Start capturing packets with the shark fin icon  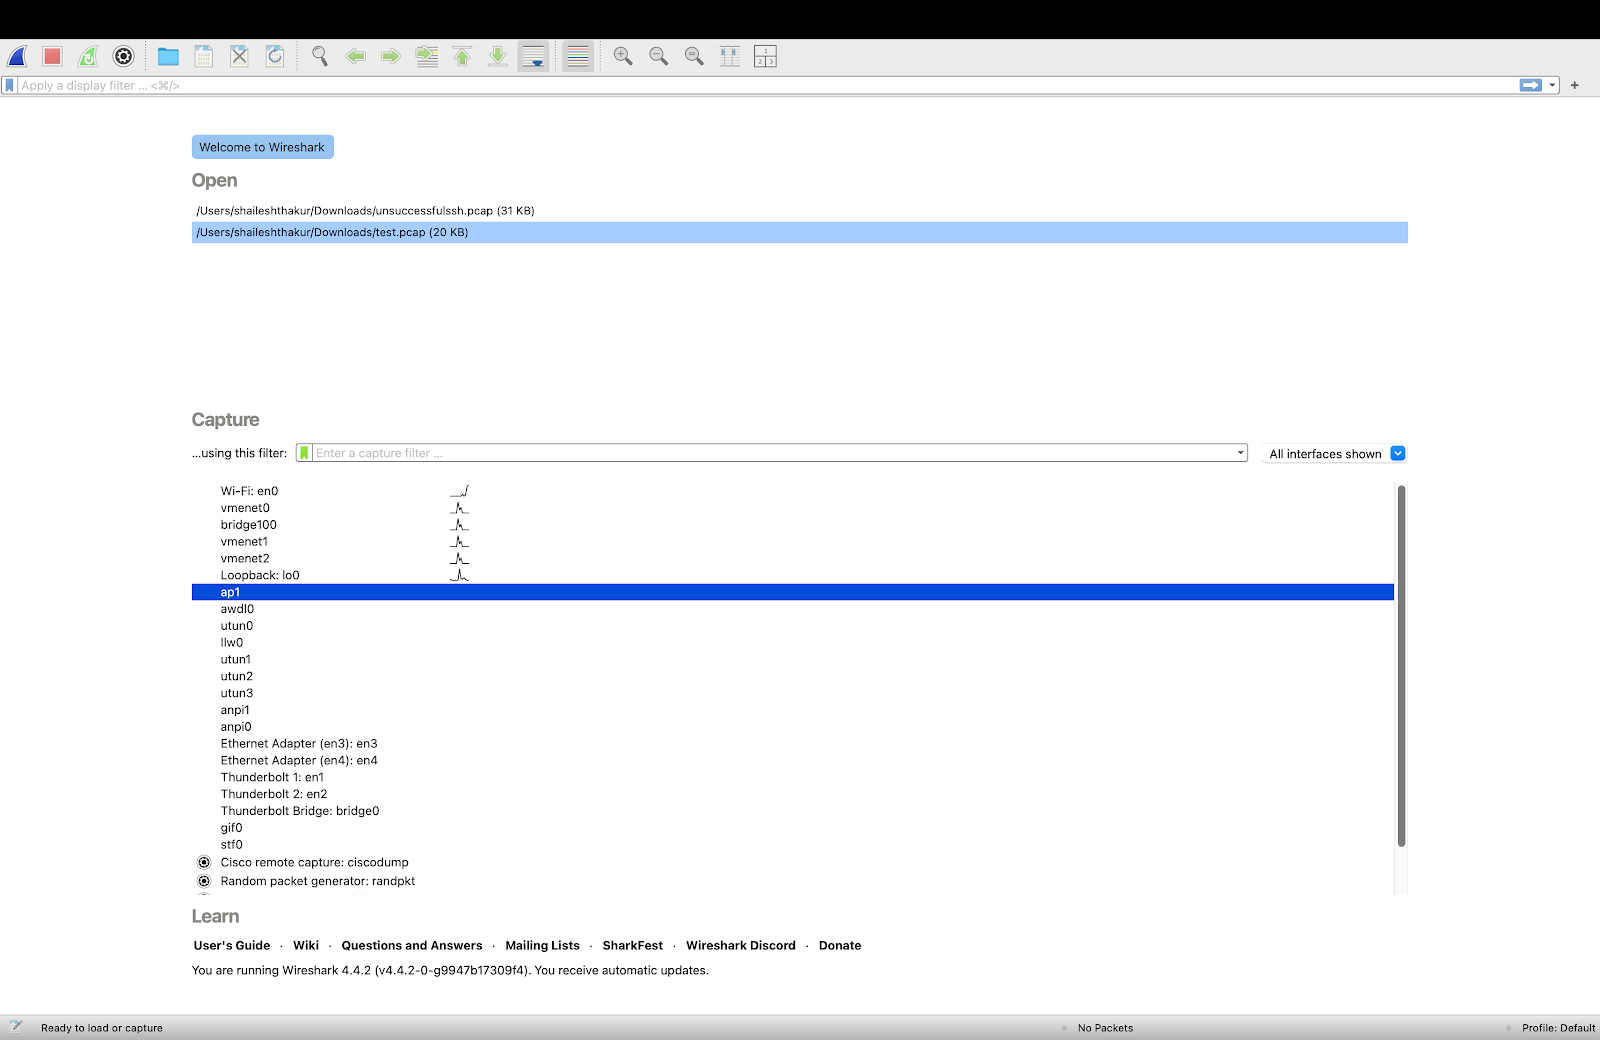tap(17, 57)
